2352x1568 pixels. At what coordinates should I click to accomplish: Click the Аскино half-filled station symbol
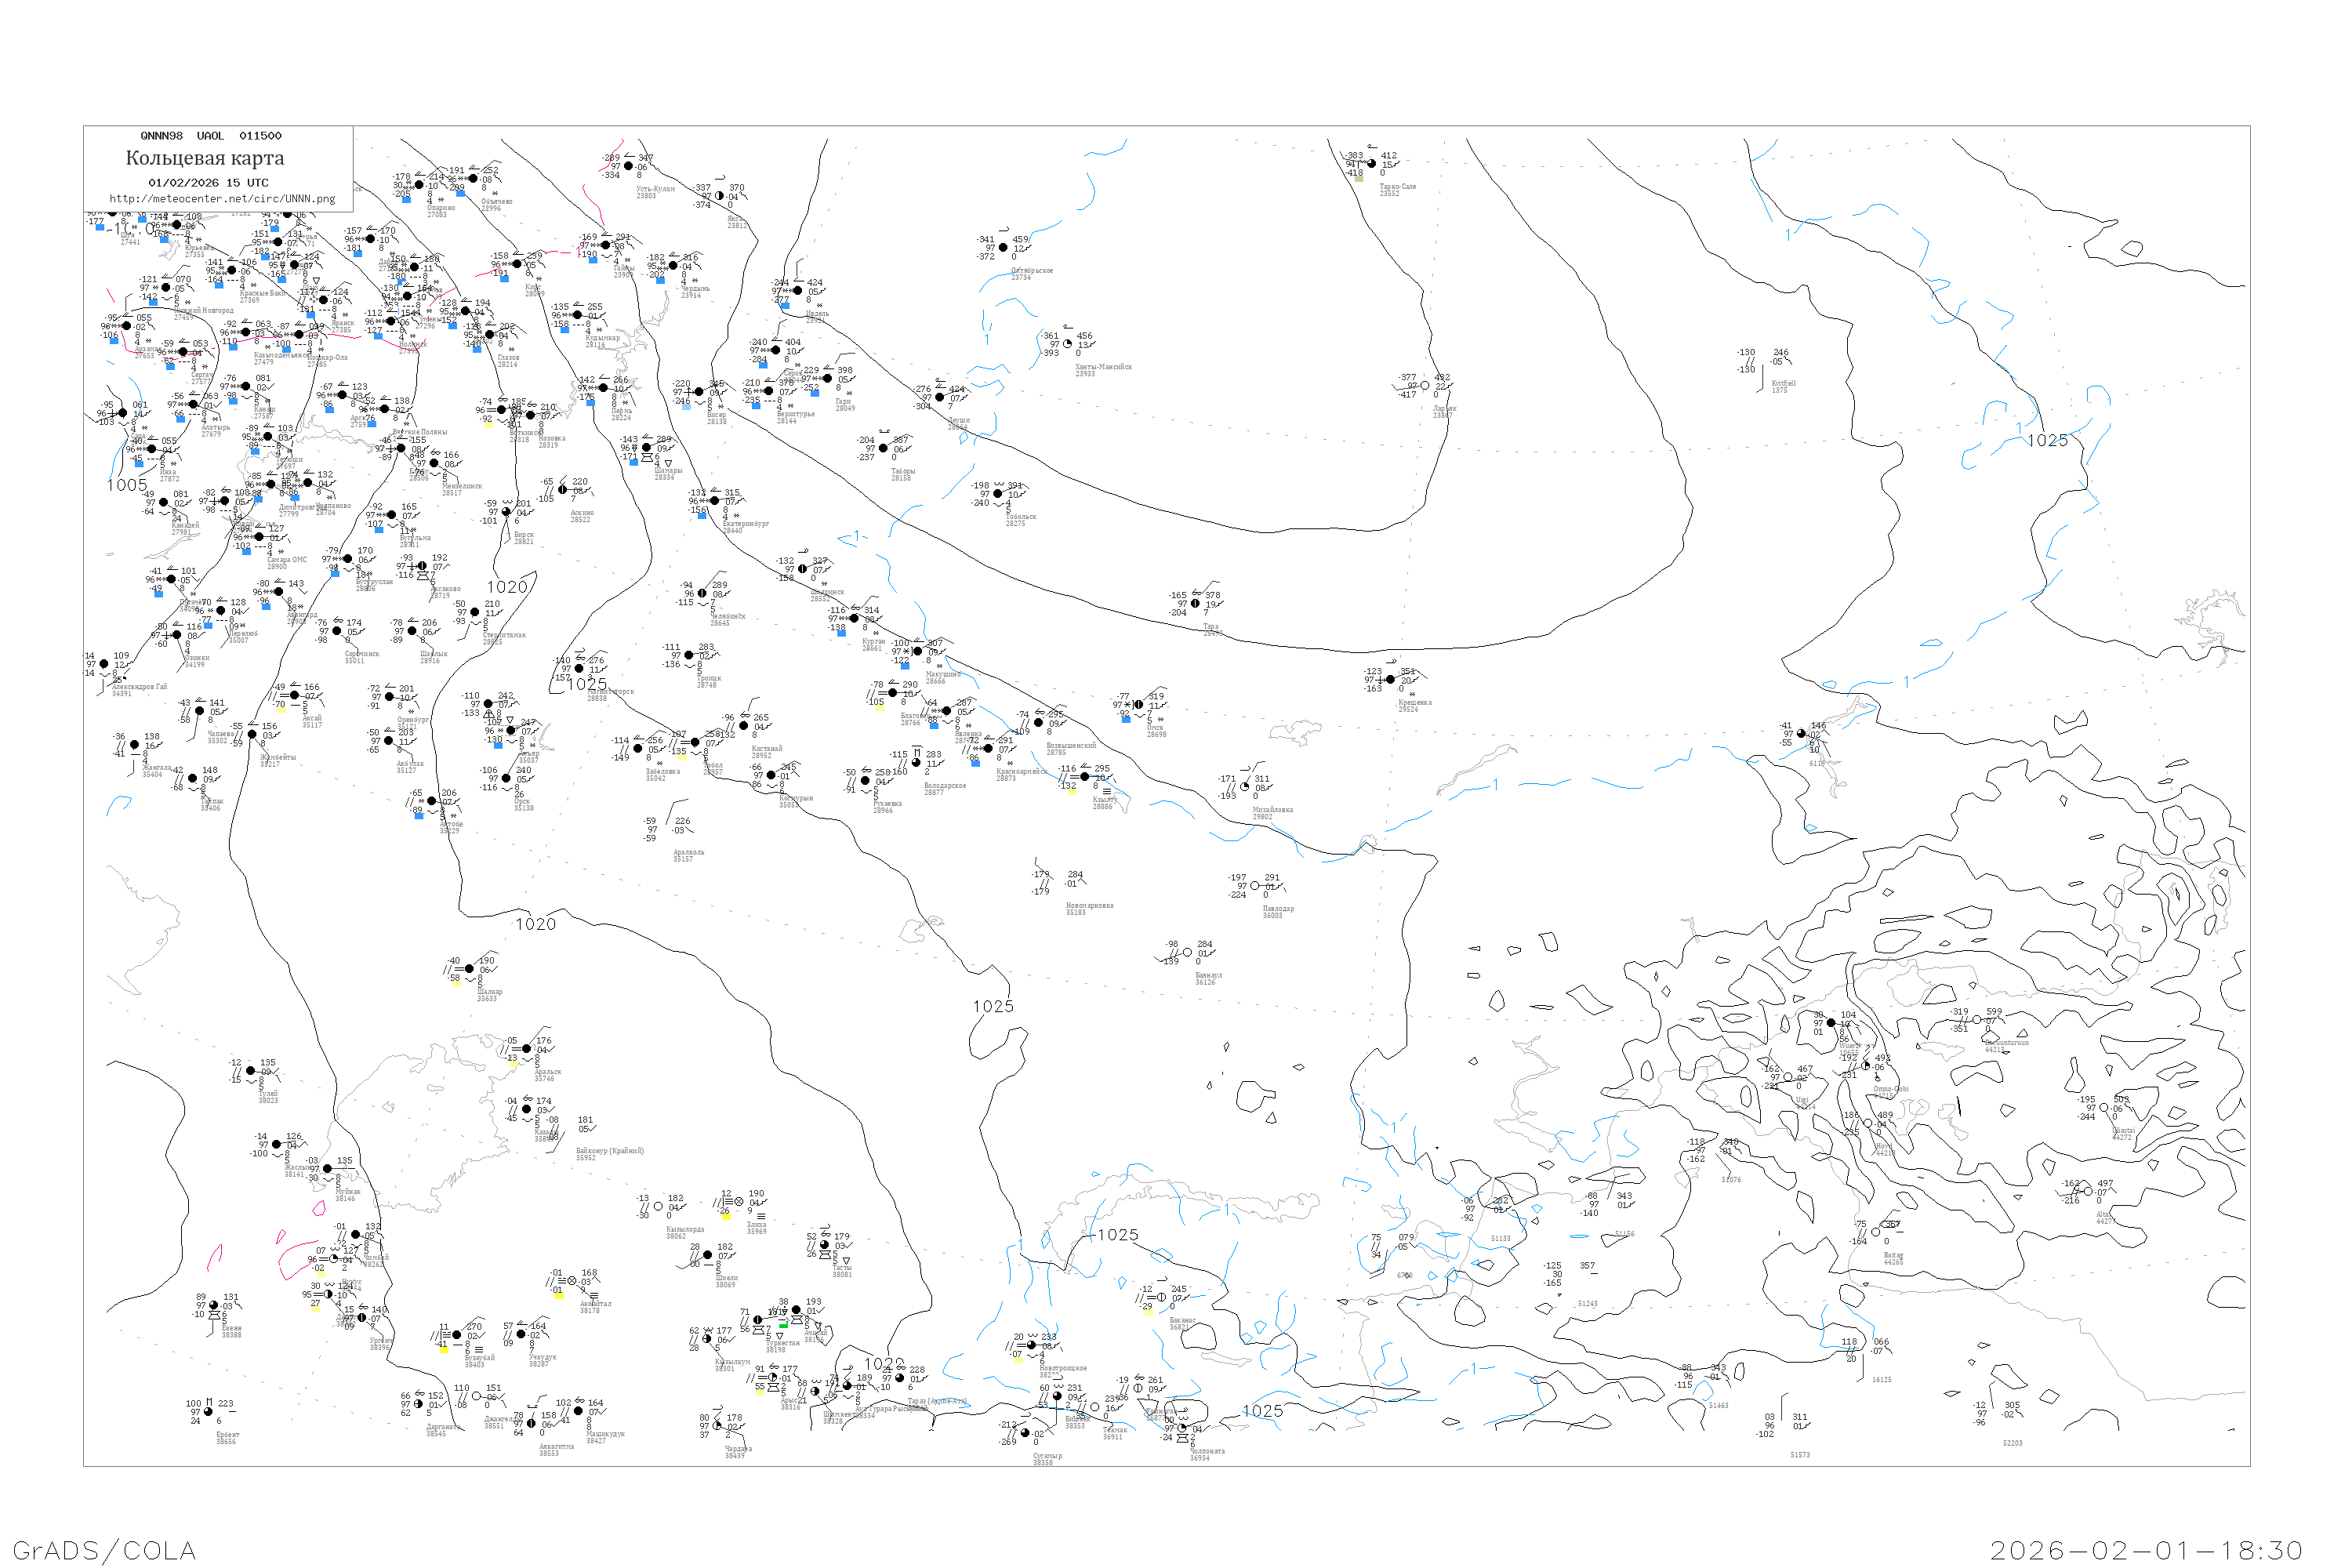(562, 490)
